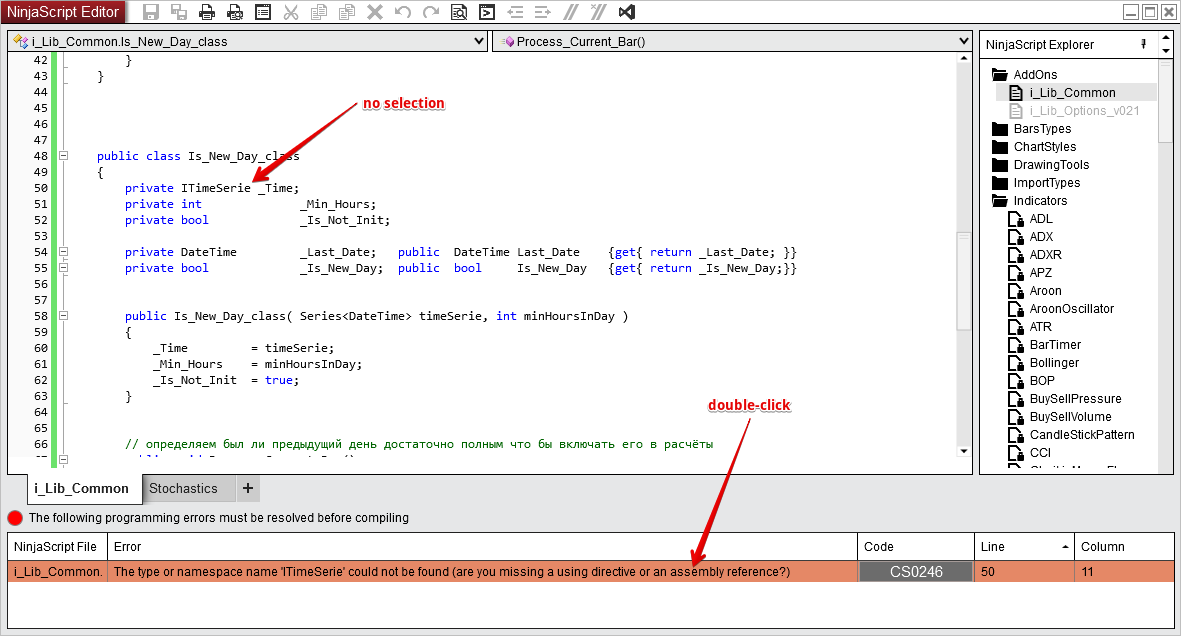
Task: Select the 'ITimeSerie' could not be found error text
Action: tap(452, 572)
